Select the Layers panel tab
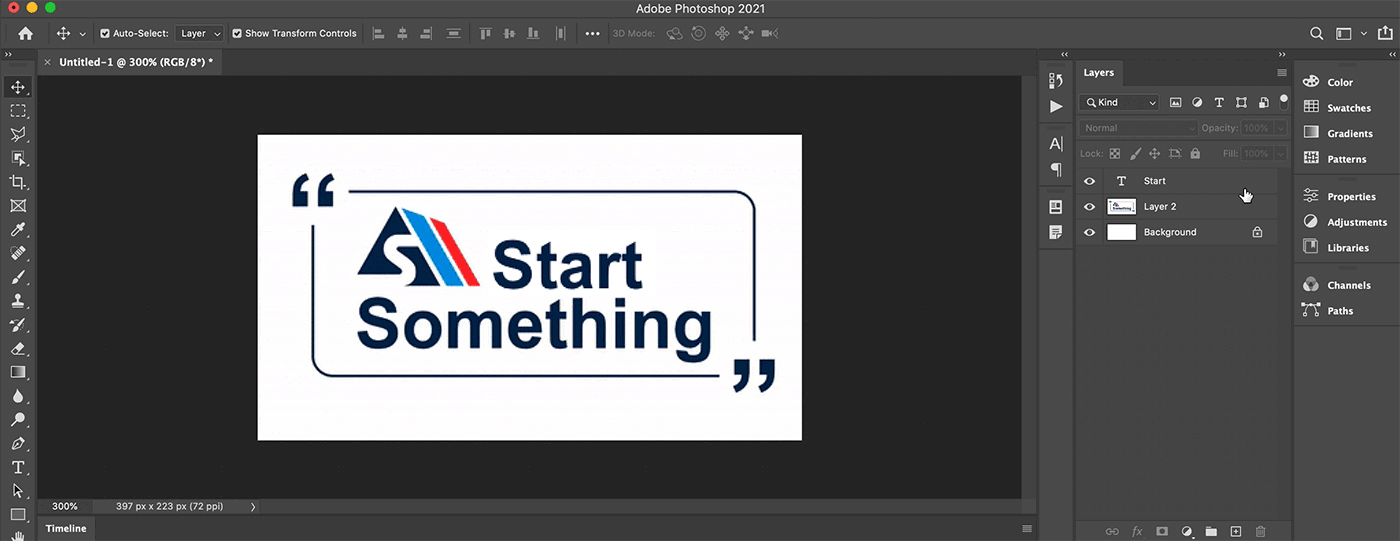 [1098, 73]
